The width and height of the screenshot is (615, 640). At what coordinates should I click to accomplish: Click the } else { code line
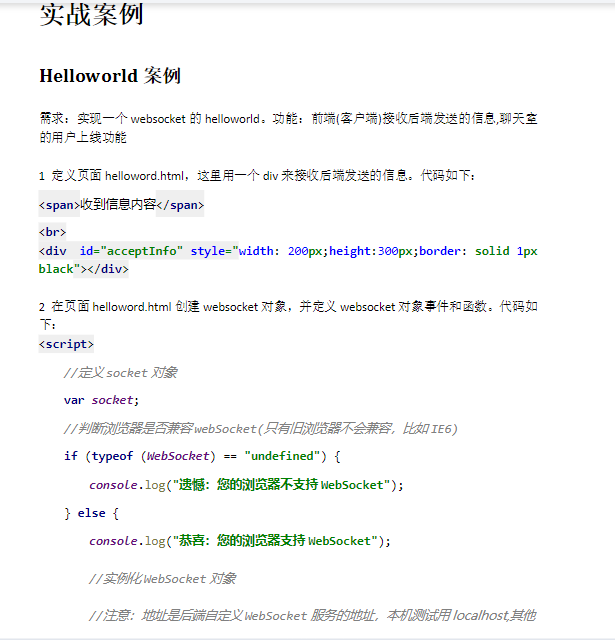tap(91, 513)
